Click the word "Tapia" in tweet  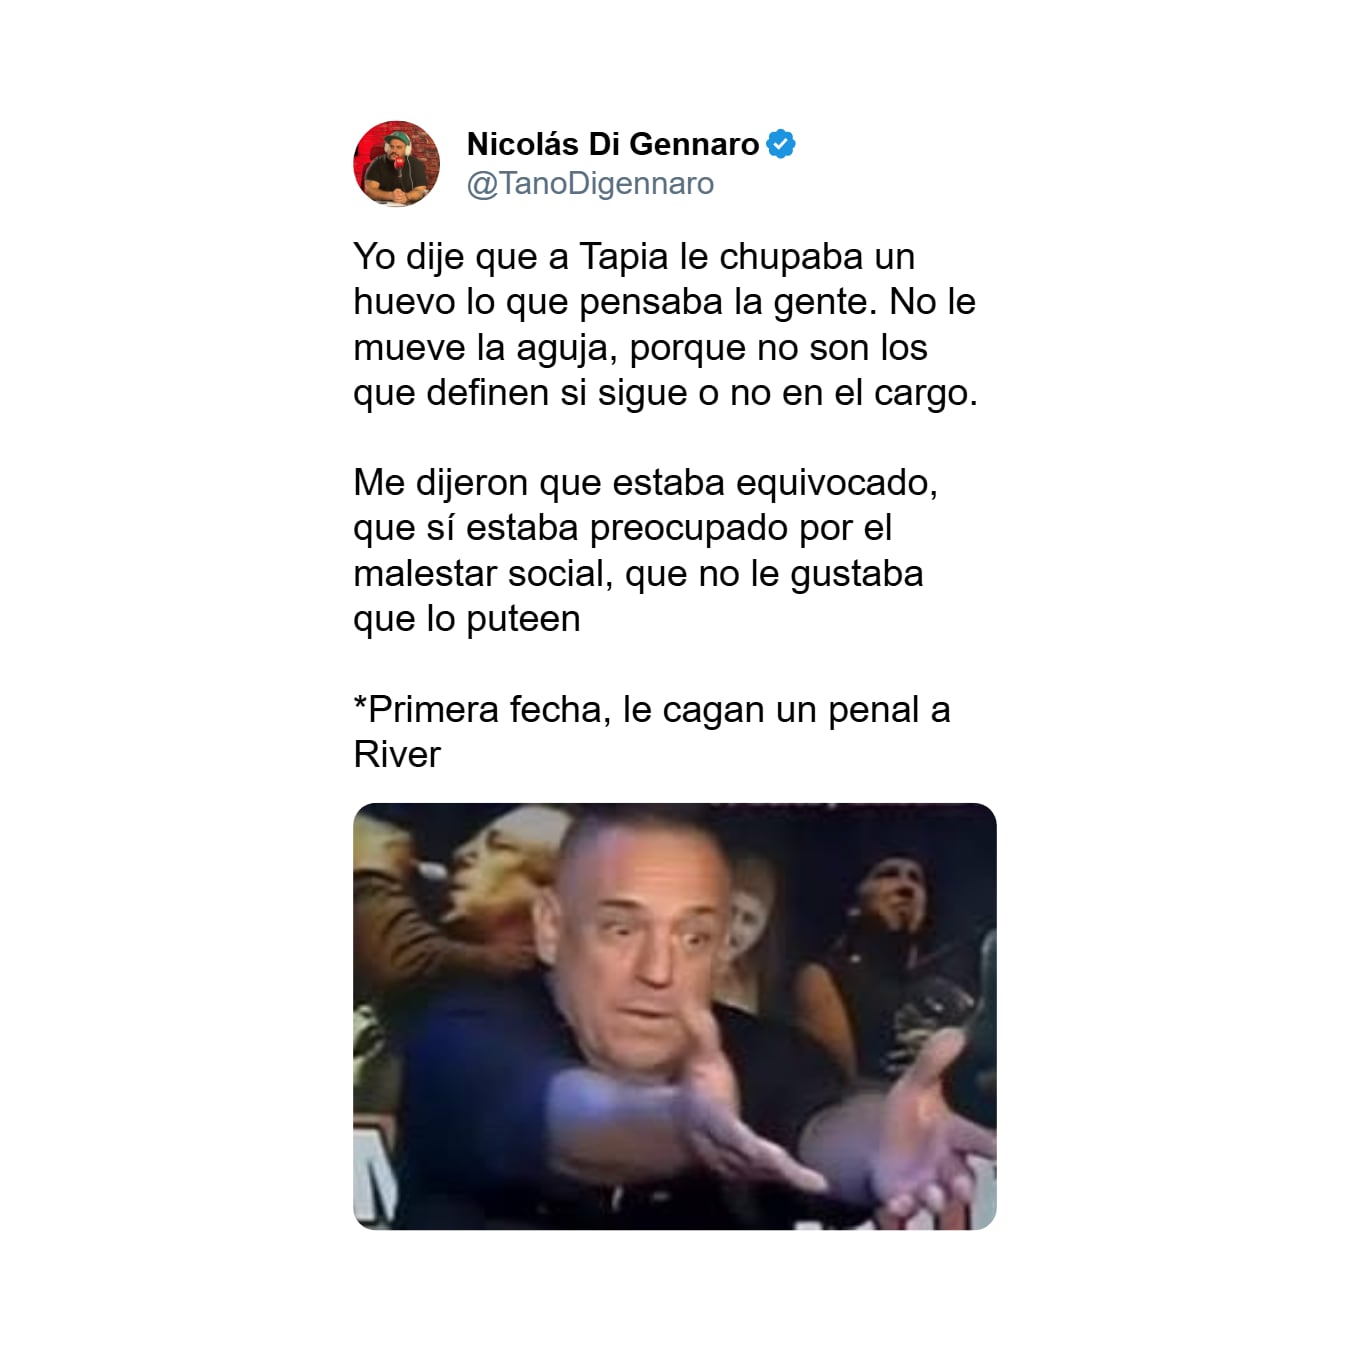(x=624, y=257)
